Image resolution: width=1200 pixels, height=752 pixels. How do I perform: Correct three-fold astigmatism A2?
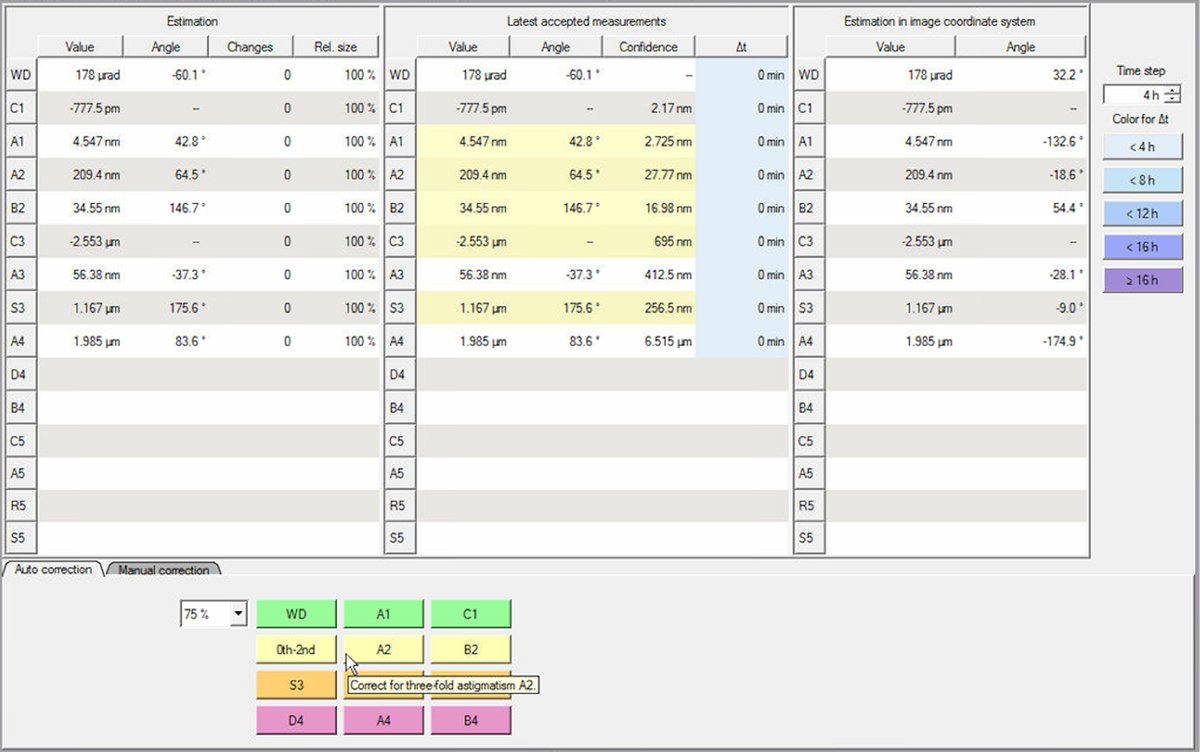[x=383, y=649]
